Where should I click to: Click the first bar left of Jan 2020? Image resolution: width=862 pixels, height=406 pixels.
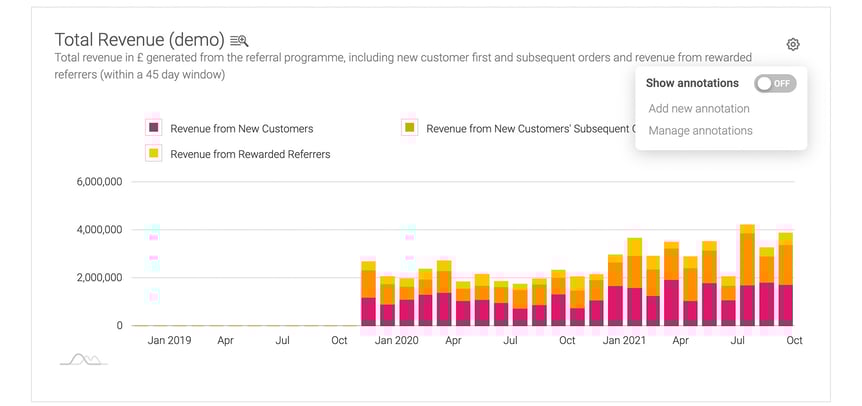[x=368, y=293]
